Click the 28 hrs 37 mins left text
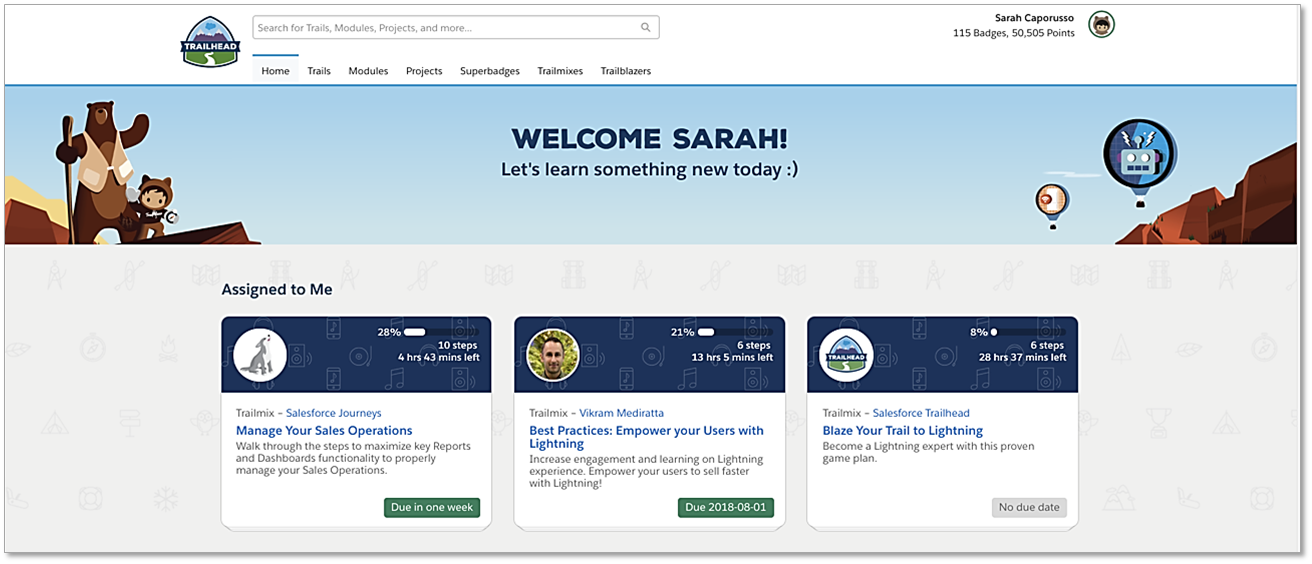The height and width of the screenshot is (564, 1312). 1023,358
